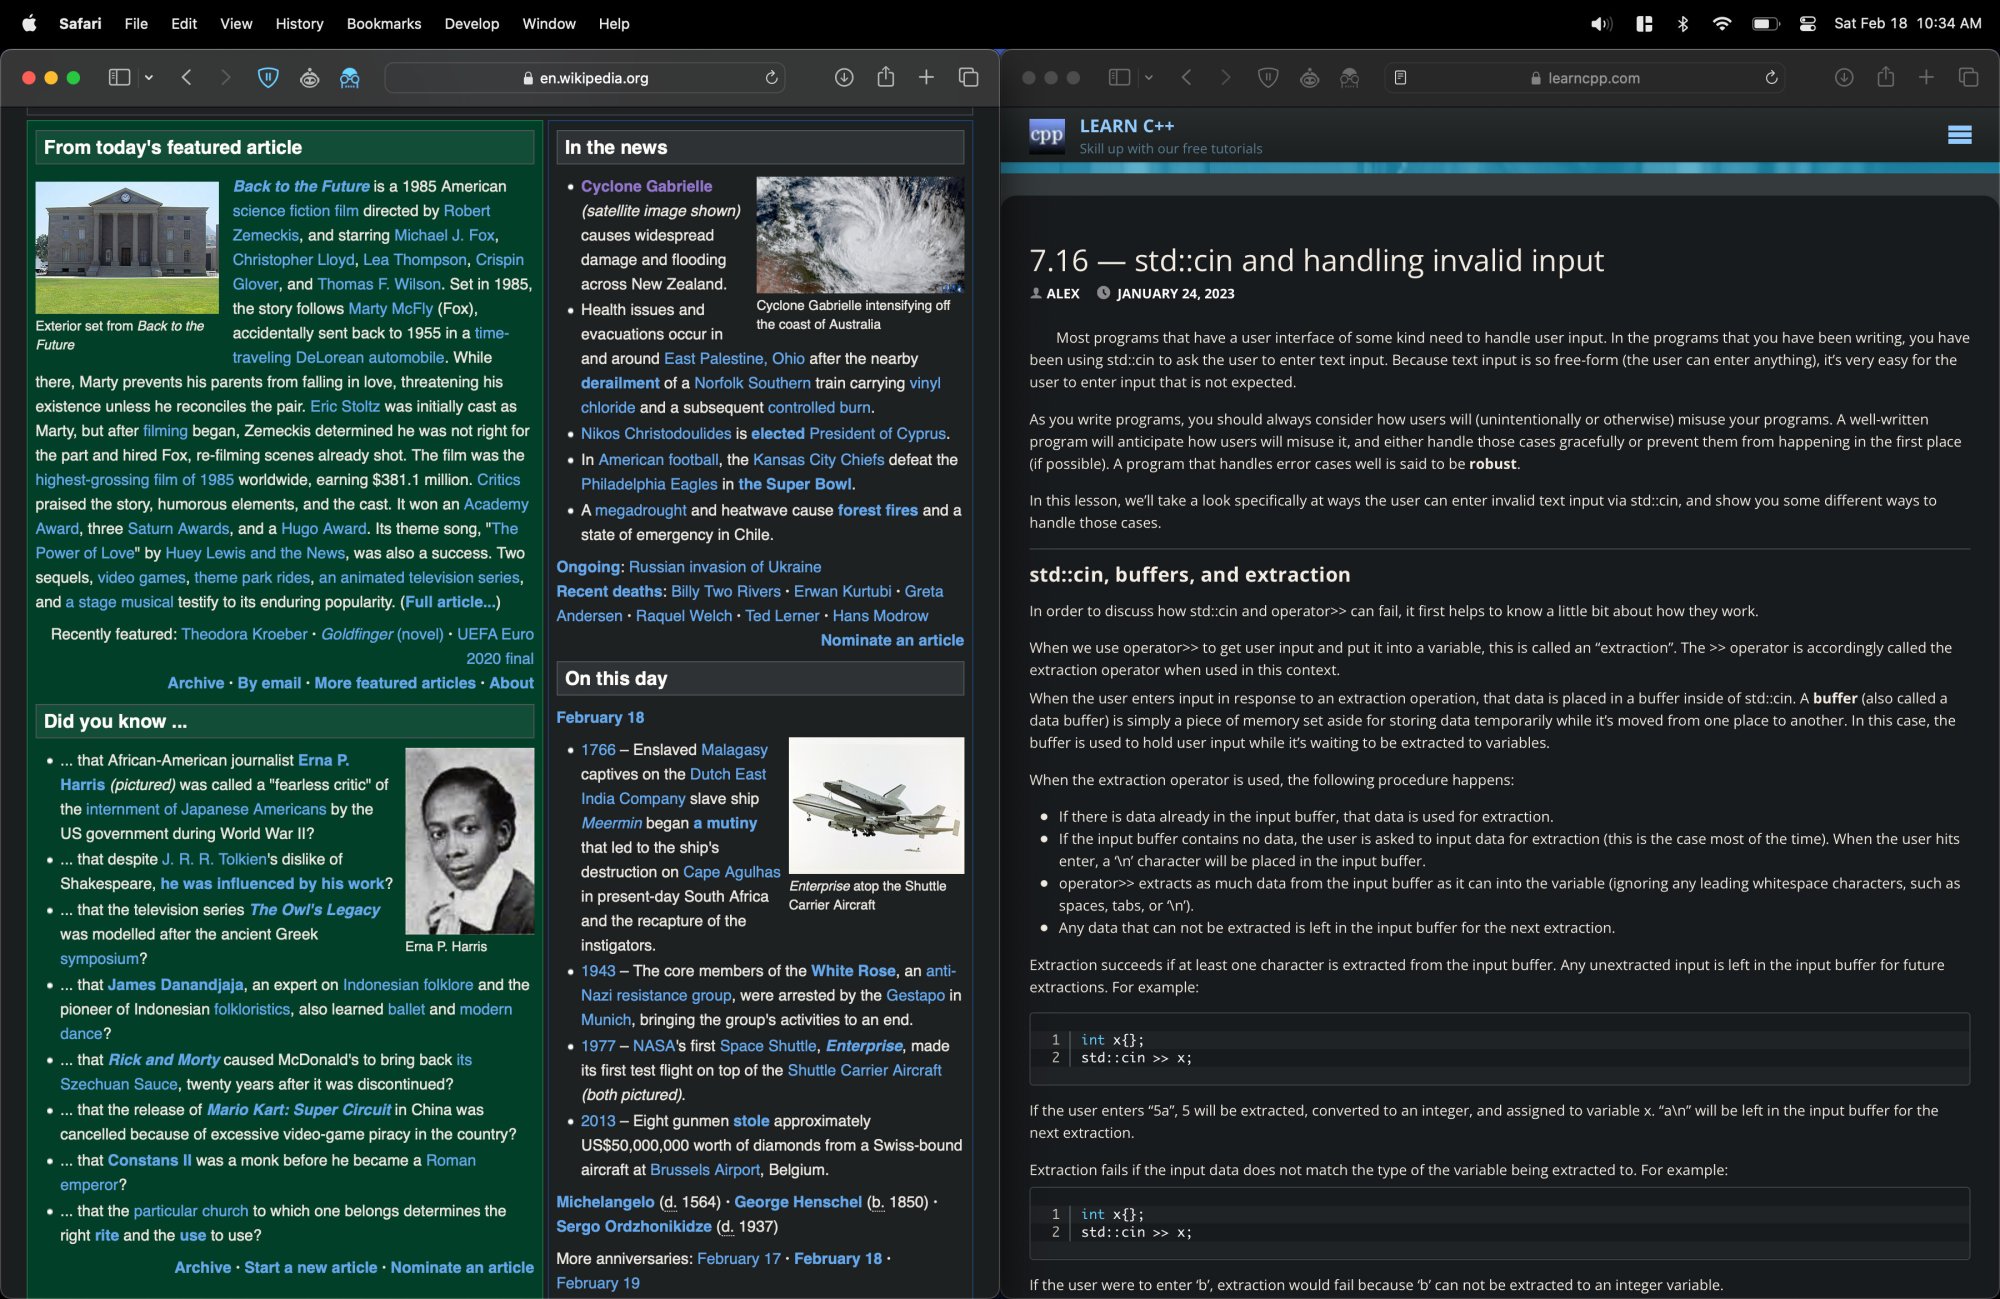Open downloads in the Wikipedia window toolbar
The width and height of the screenshot is (2000, 1299).
(x=844, y=77)
